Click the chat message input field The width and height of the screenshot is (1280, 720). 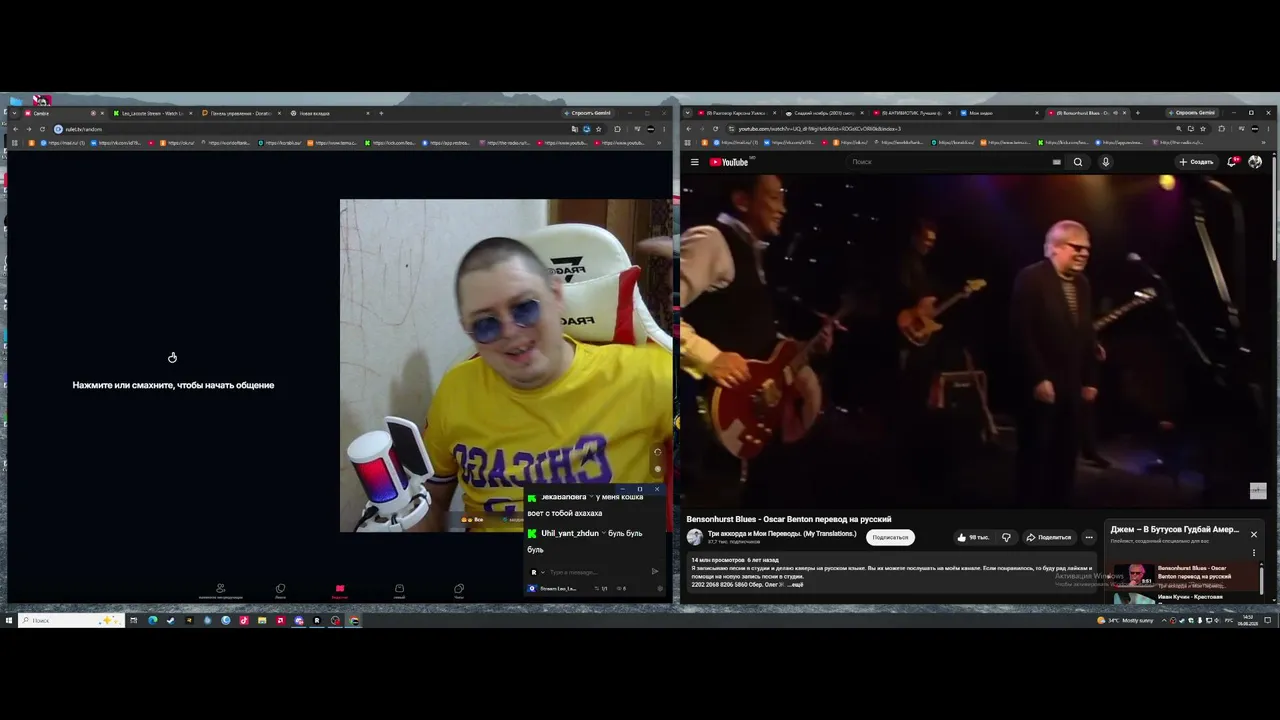point(598,572)
